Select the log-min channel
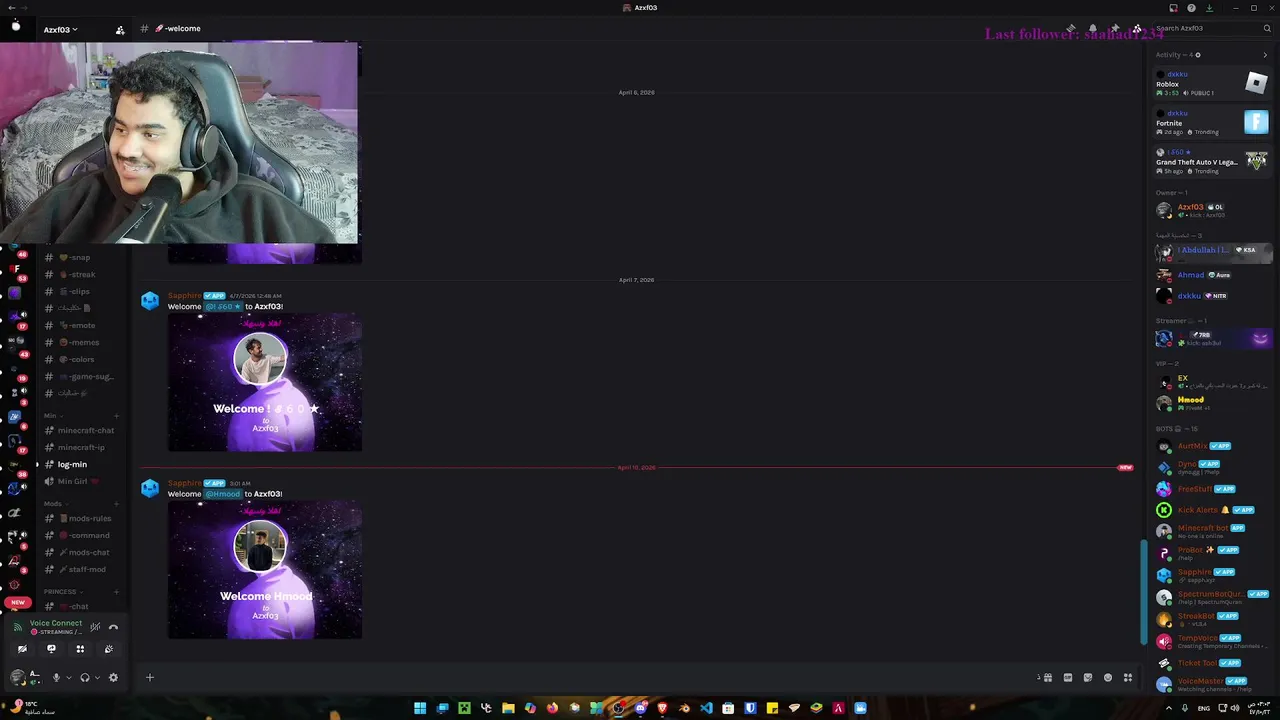Image resolution: width=1280 pixels, height=720 pixels. [x=83, y=464]
